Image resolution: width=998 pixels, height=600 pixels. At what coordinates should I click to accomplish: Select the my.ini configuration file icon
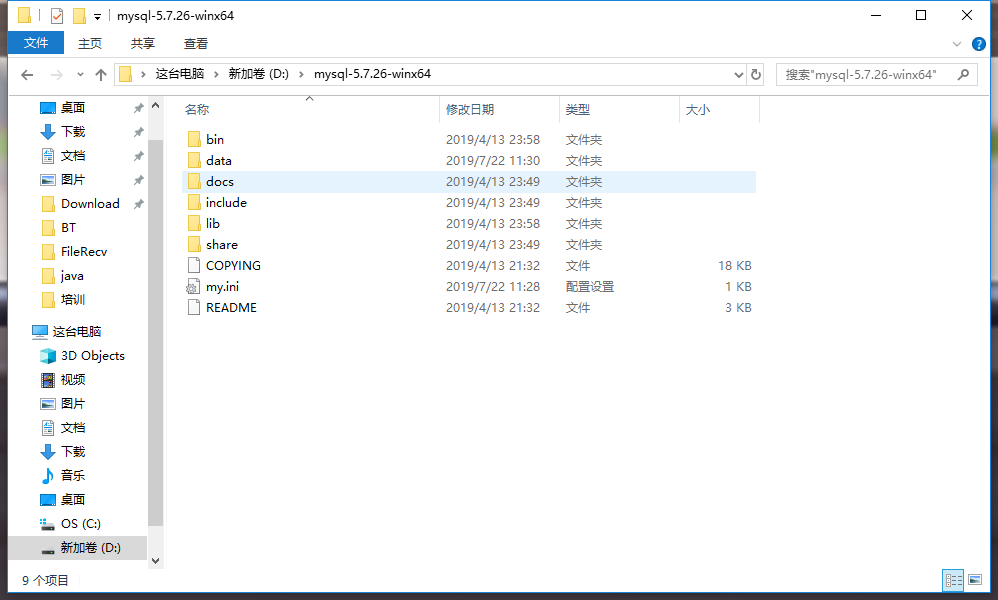(x=193, y=286)
